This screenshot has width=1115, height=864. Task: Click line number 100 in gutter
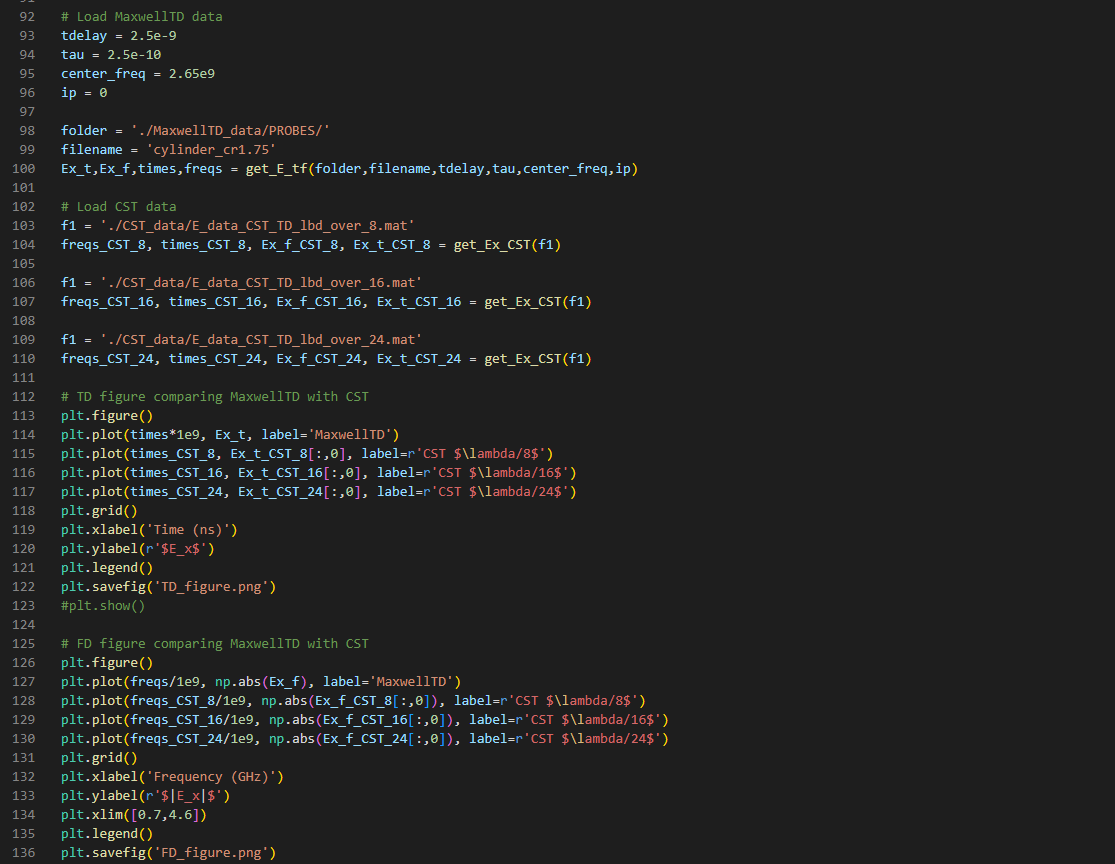point(23,169)
